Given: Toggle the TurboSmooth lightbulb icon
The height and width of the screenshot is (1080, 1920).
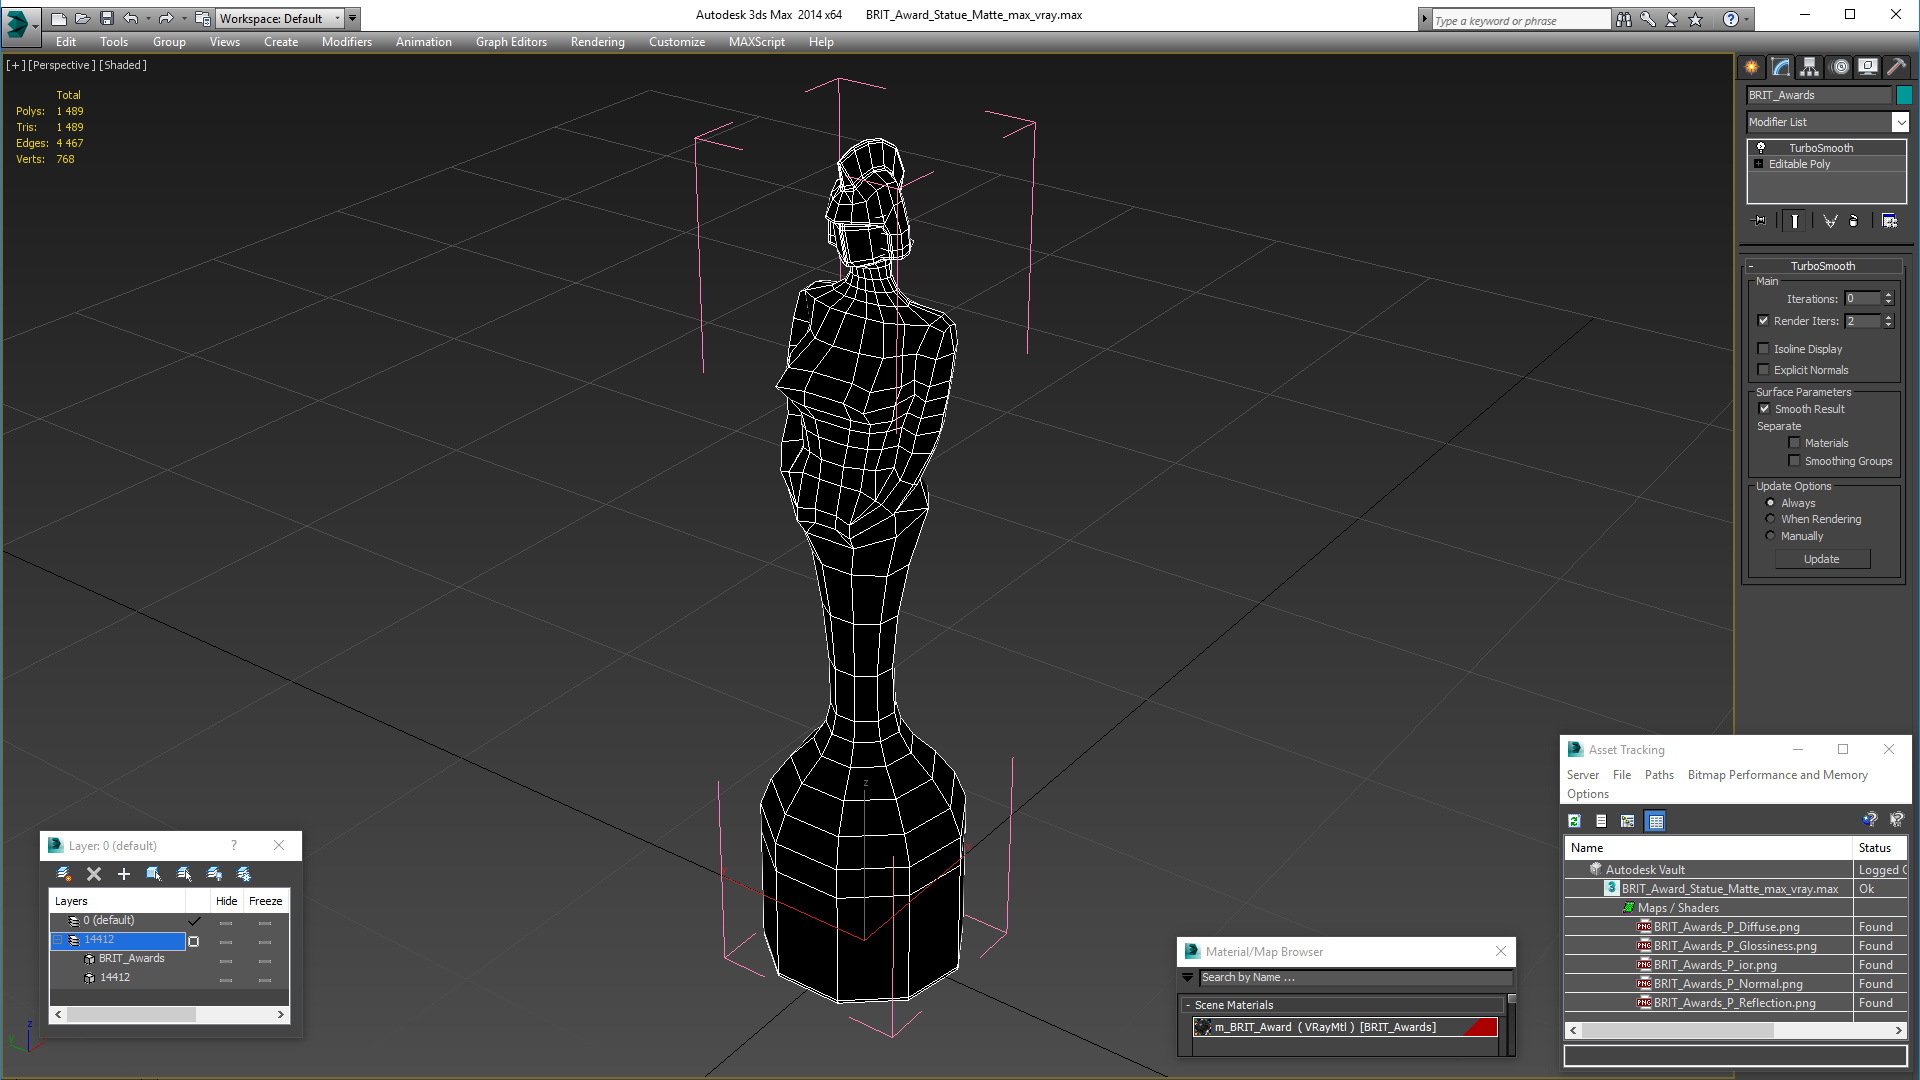Looking at the screenshot, I should [x=1761, y=147].
